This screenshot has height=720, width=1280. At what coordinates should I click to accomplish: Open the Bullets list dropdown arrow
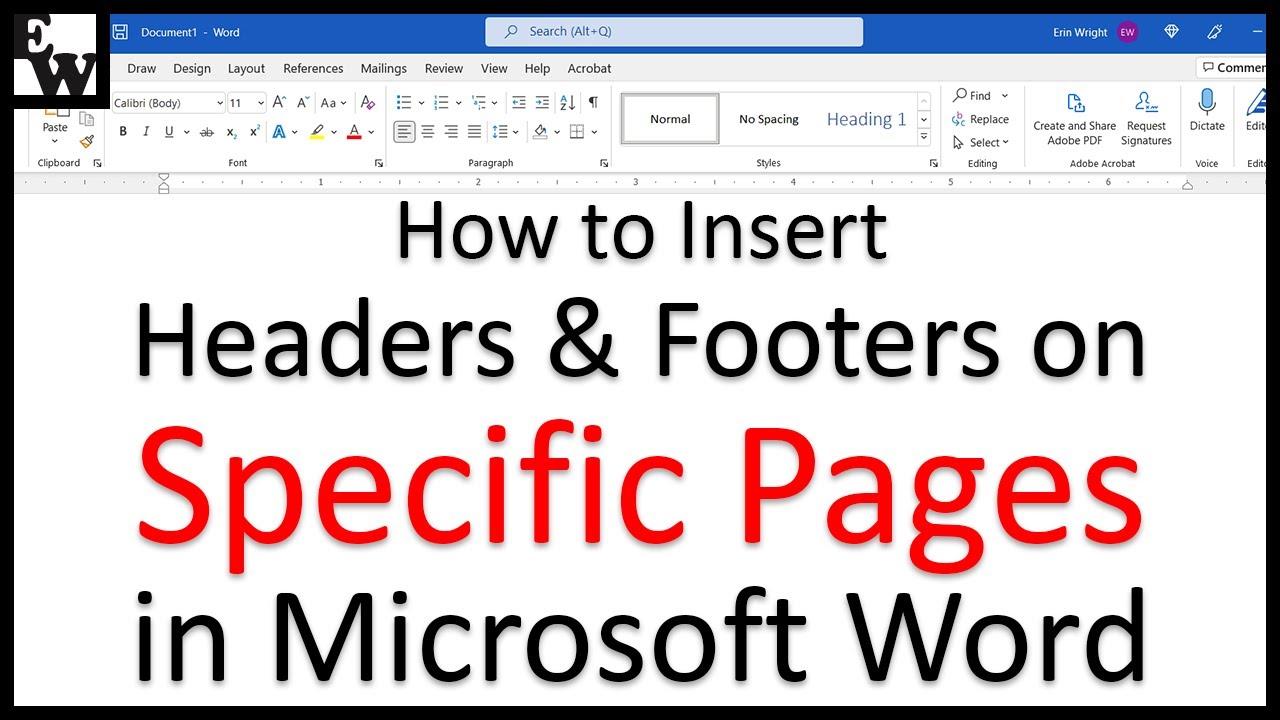421,103
